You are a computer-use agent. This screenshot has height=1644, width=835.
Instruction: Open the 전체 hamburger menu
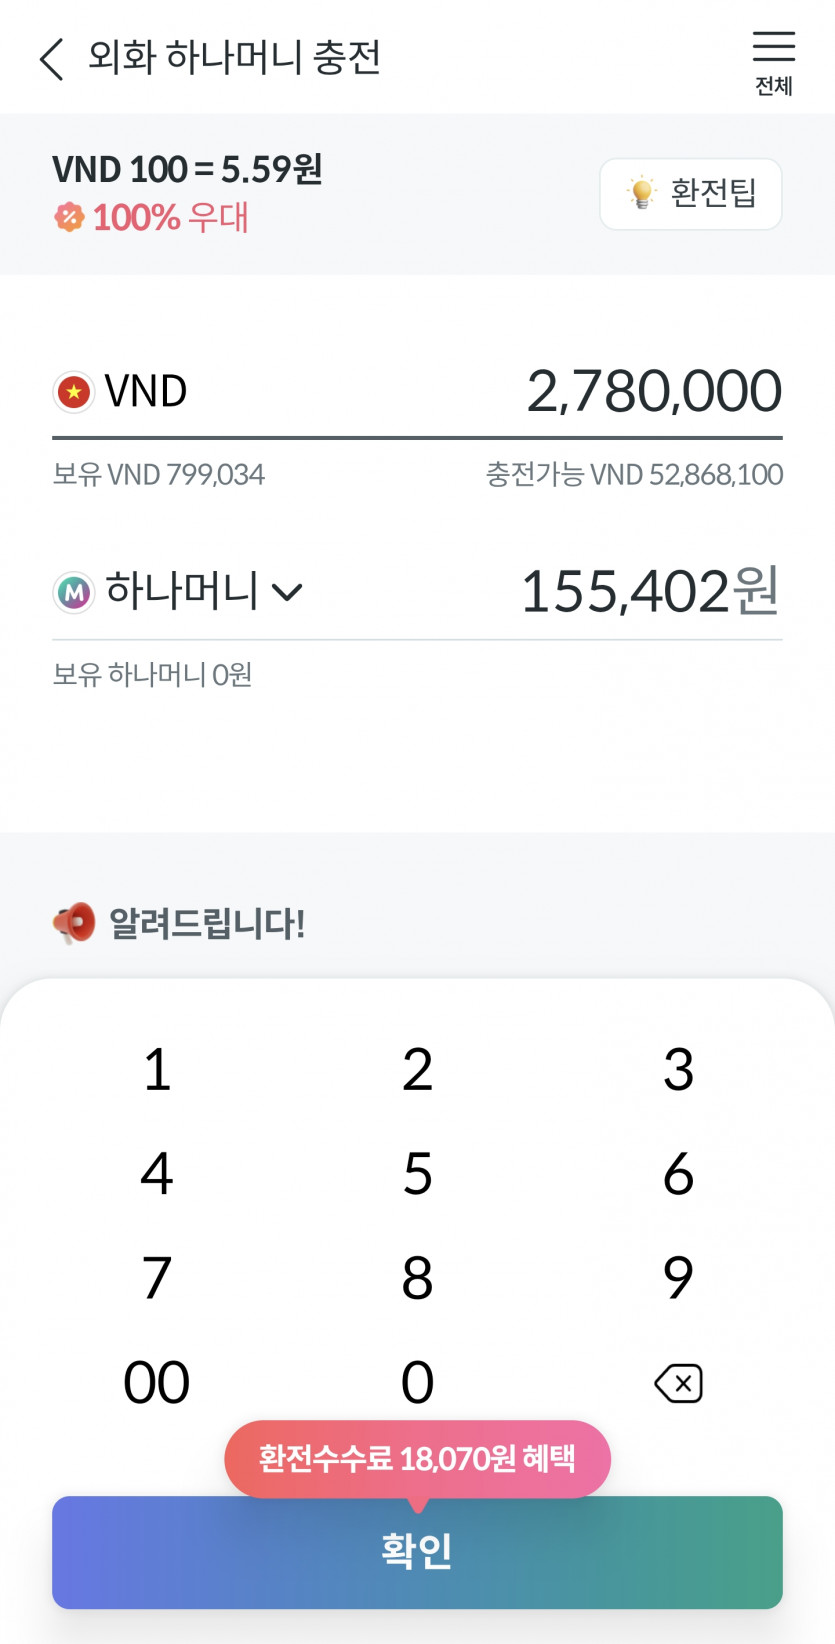coord(773,62)
